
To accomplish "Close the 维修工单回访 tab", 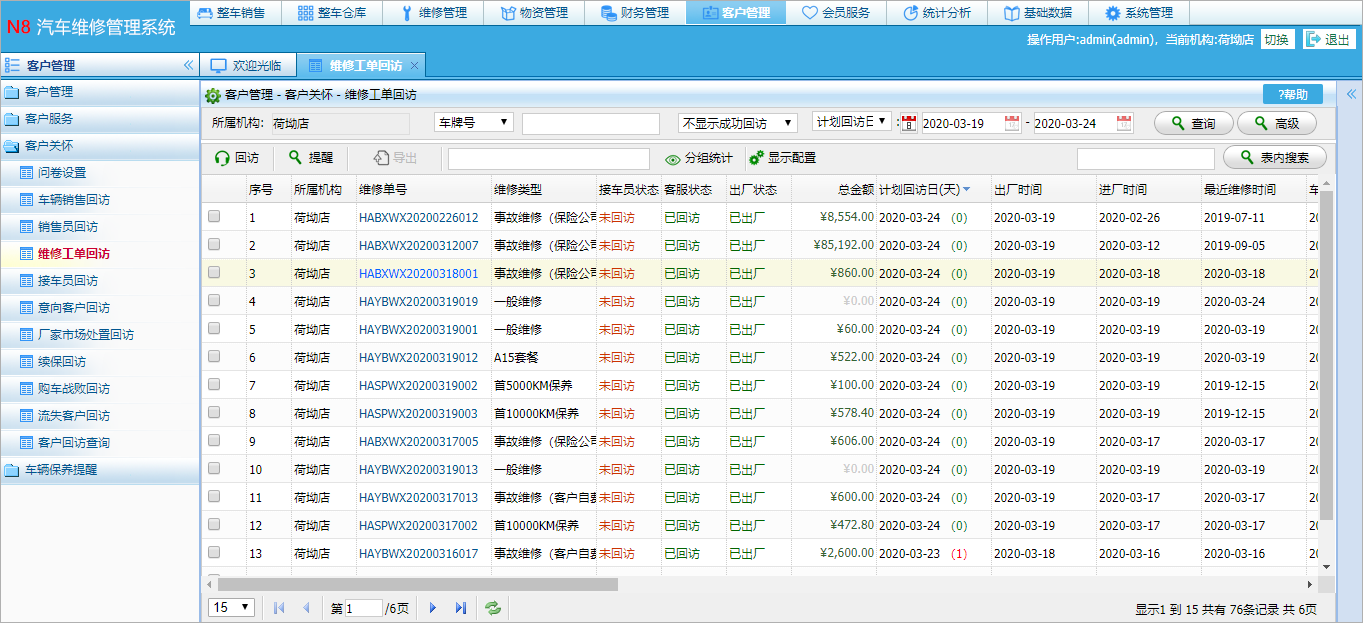I will click(x=415, y=65).
